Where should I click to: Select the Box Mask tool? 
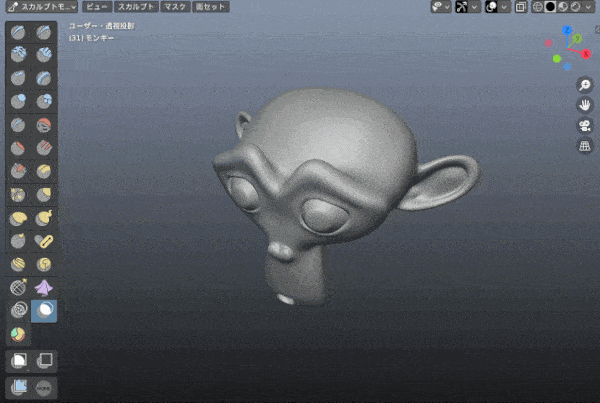[18, 361]
